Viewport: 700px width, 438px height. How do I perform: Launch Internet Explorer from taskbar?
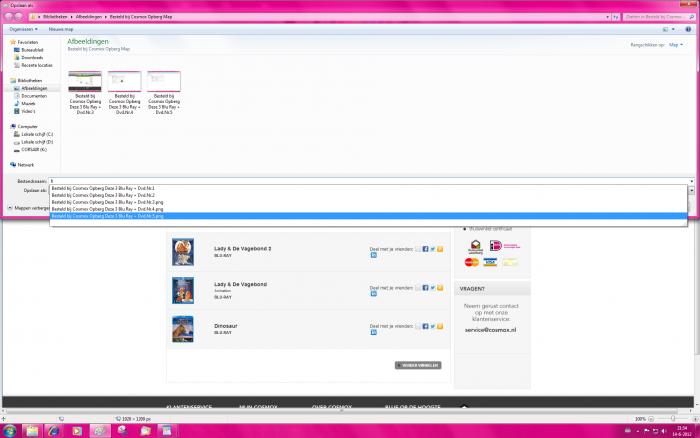click(x=54, y=431)
